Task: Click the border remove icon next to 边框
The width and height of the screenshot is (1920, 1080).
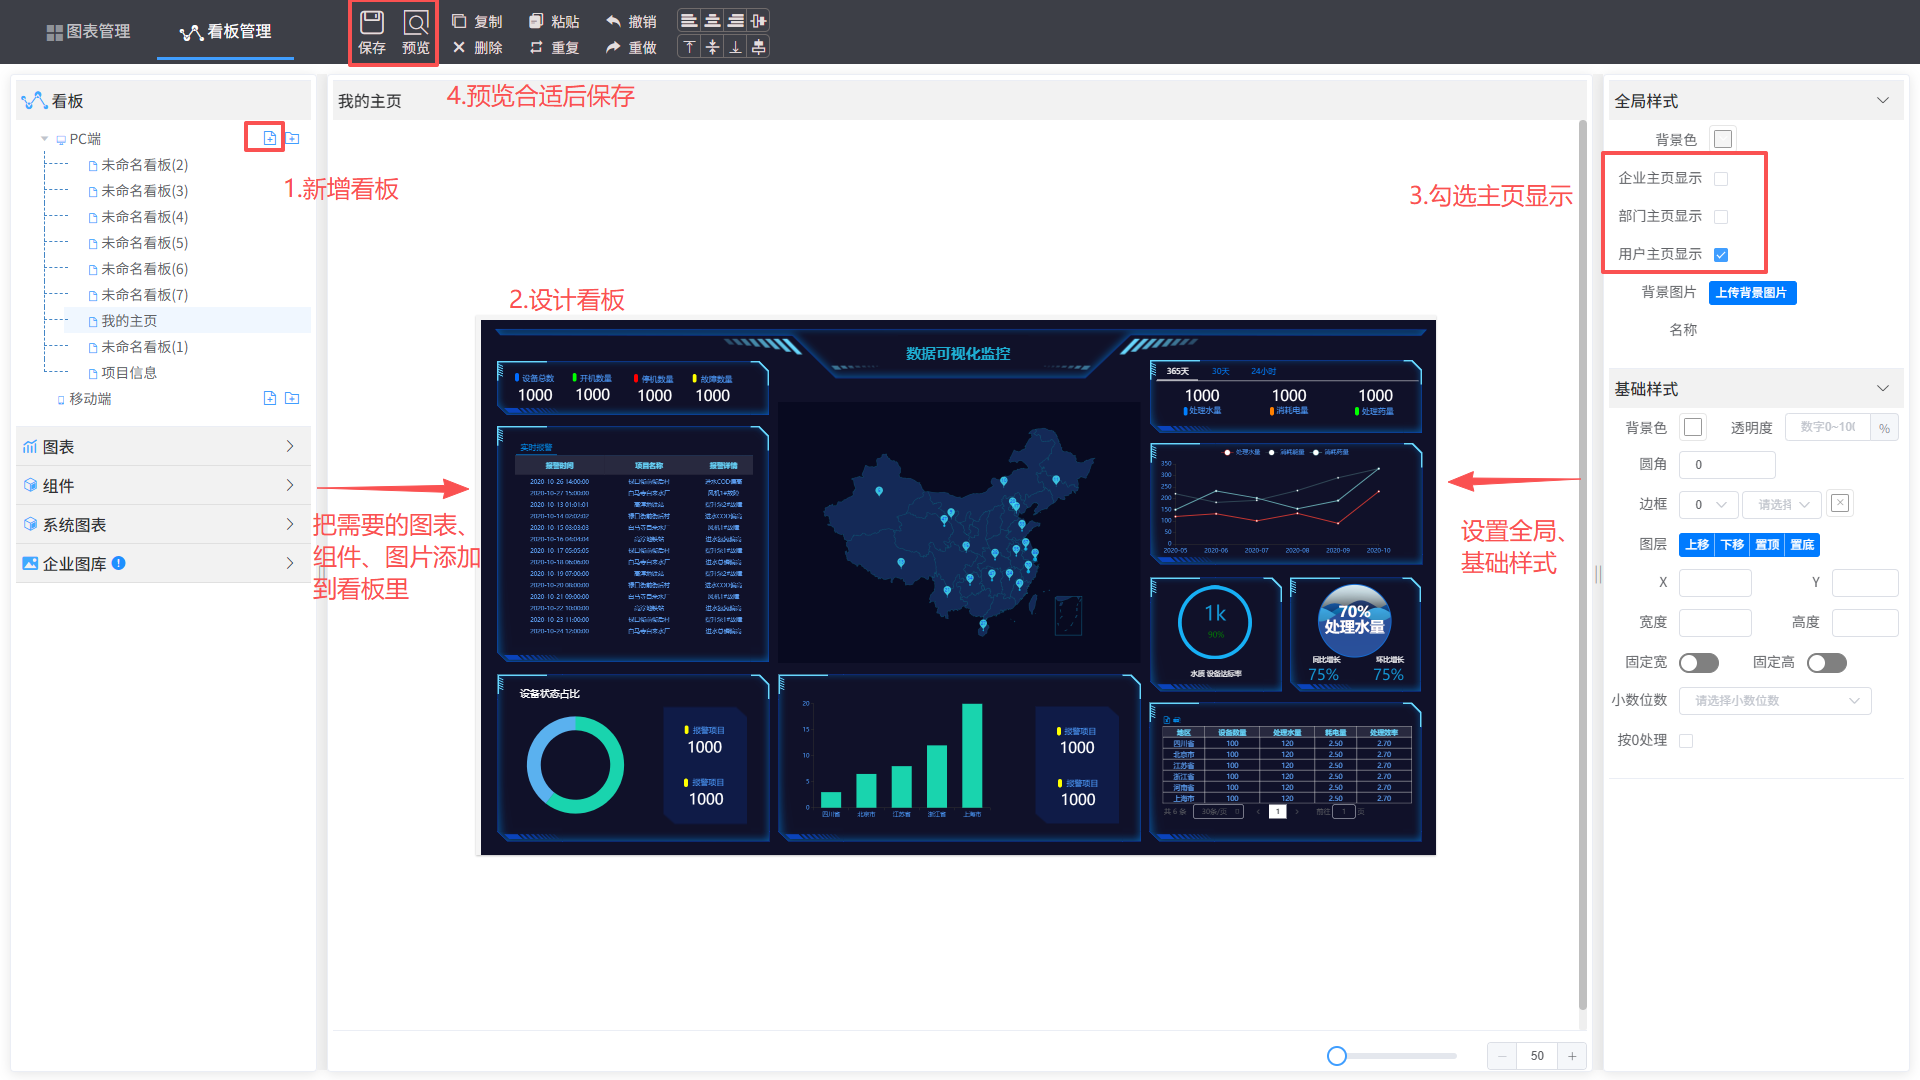Action: [1840, 503]
